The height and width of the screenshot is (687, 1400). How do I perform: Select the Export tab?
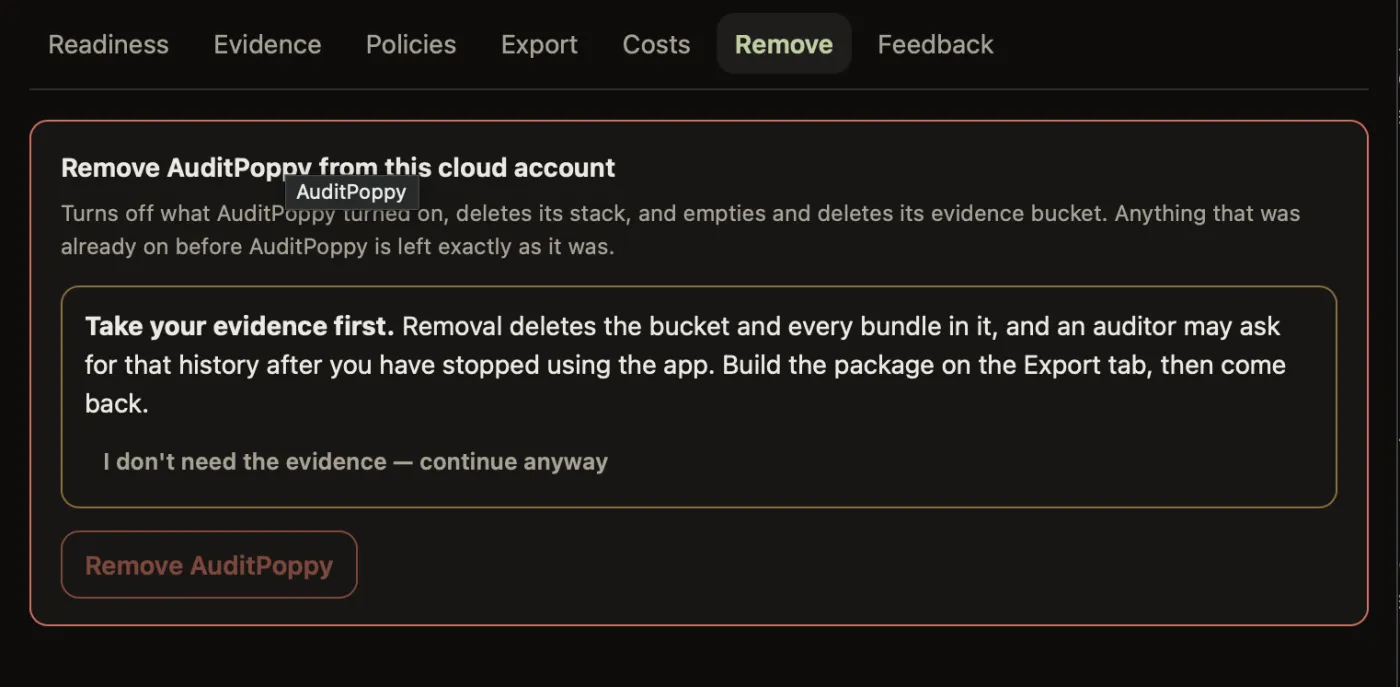click(x=539, y=44)
